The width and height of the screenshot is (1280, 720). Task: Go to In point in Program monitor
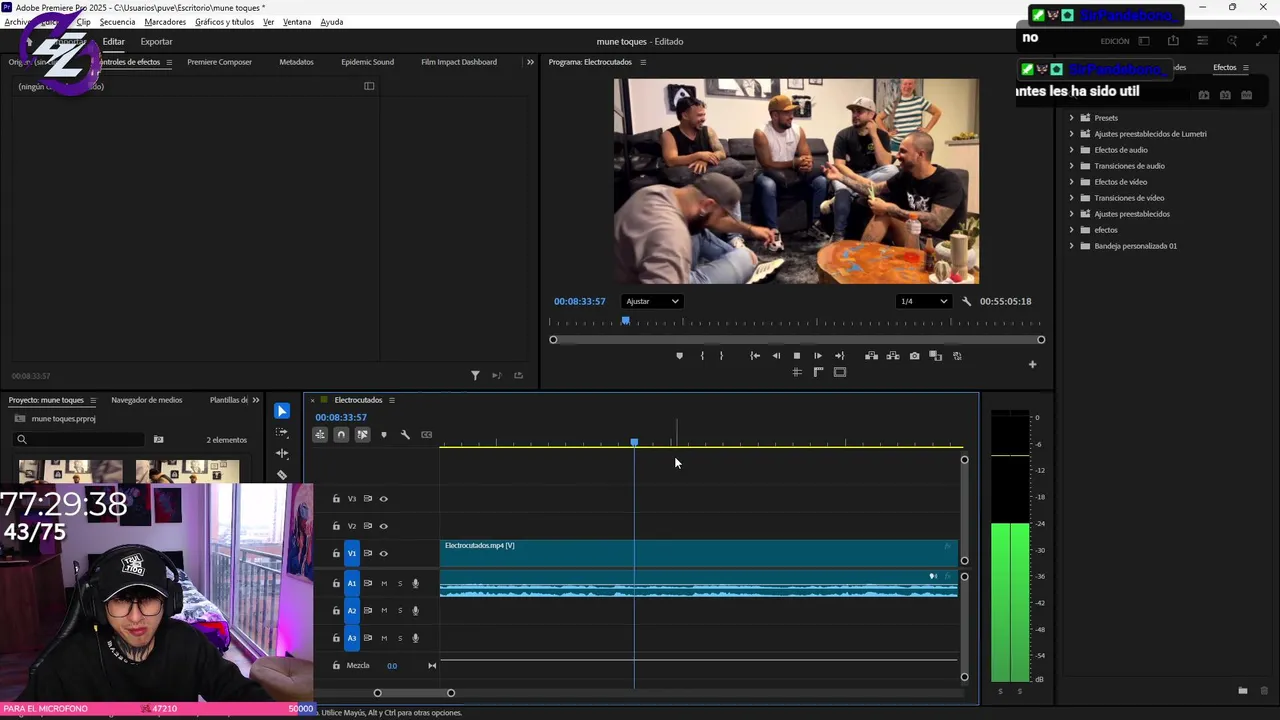click(755, 356)
